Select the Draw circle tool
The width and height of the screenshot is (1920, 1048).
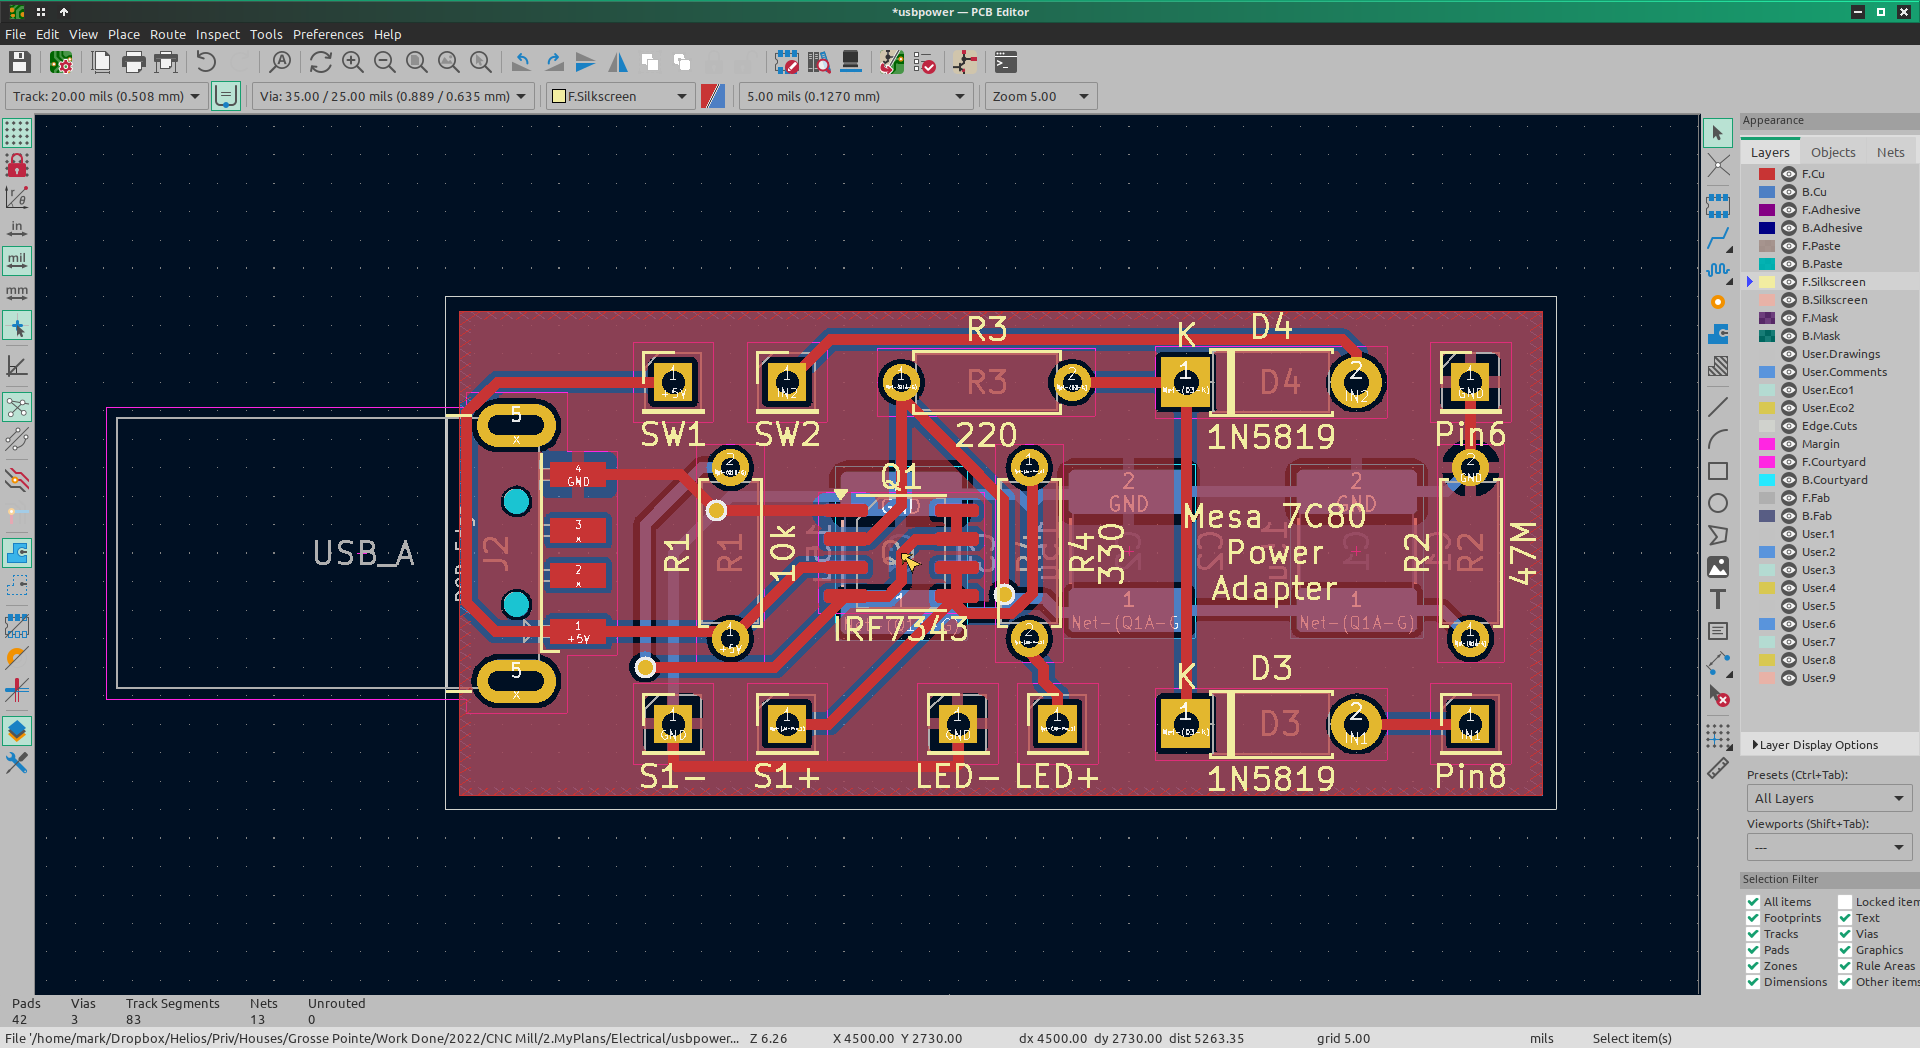1717,503
